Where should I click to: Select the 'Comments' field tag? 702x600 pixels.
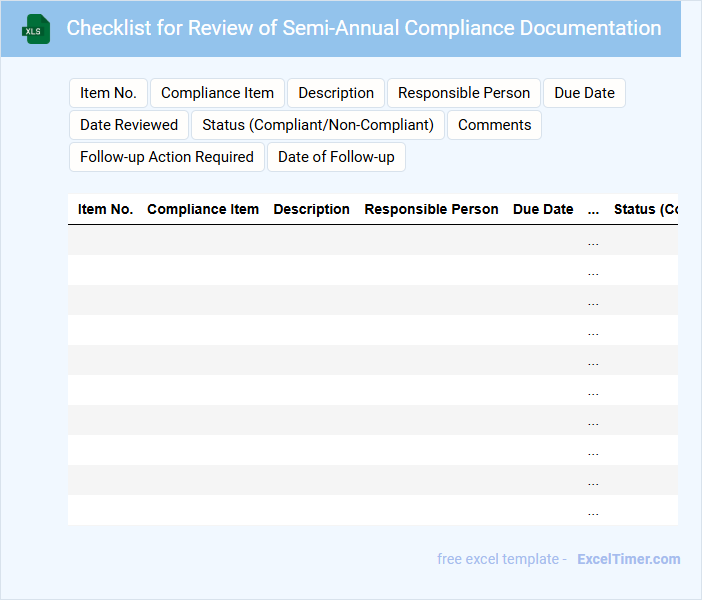point(494,125)
